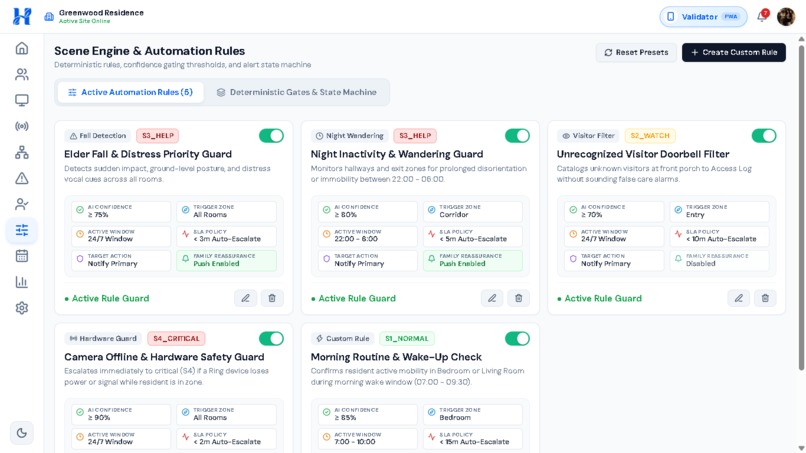Click 'Push Enabled' in Fall Detection card
Viewport: 806px width, 453px height.
tap(216, 264)
